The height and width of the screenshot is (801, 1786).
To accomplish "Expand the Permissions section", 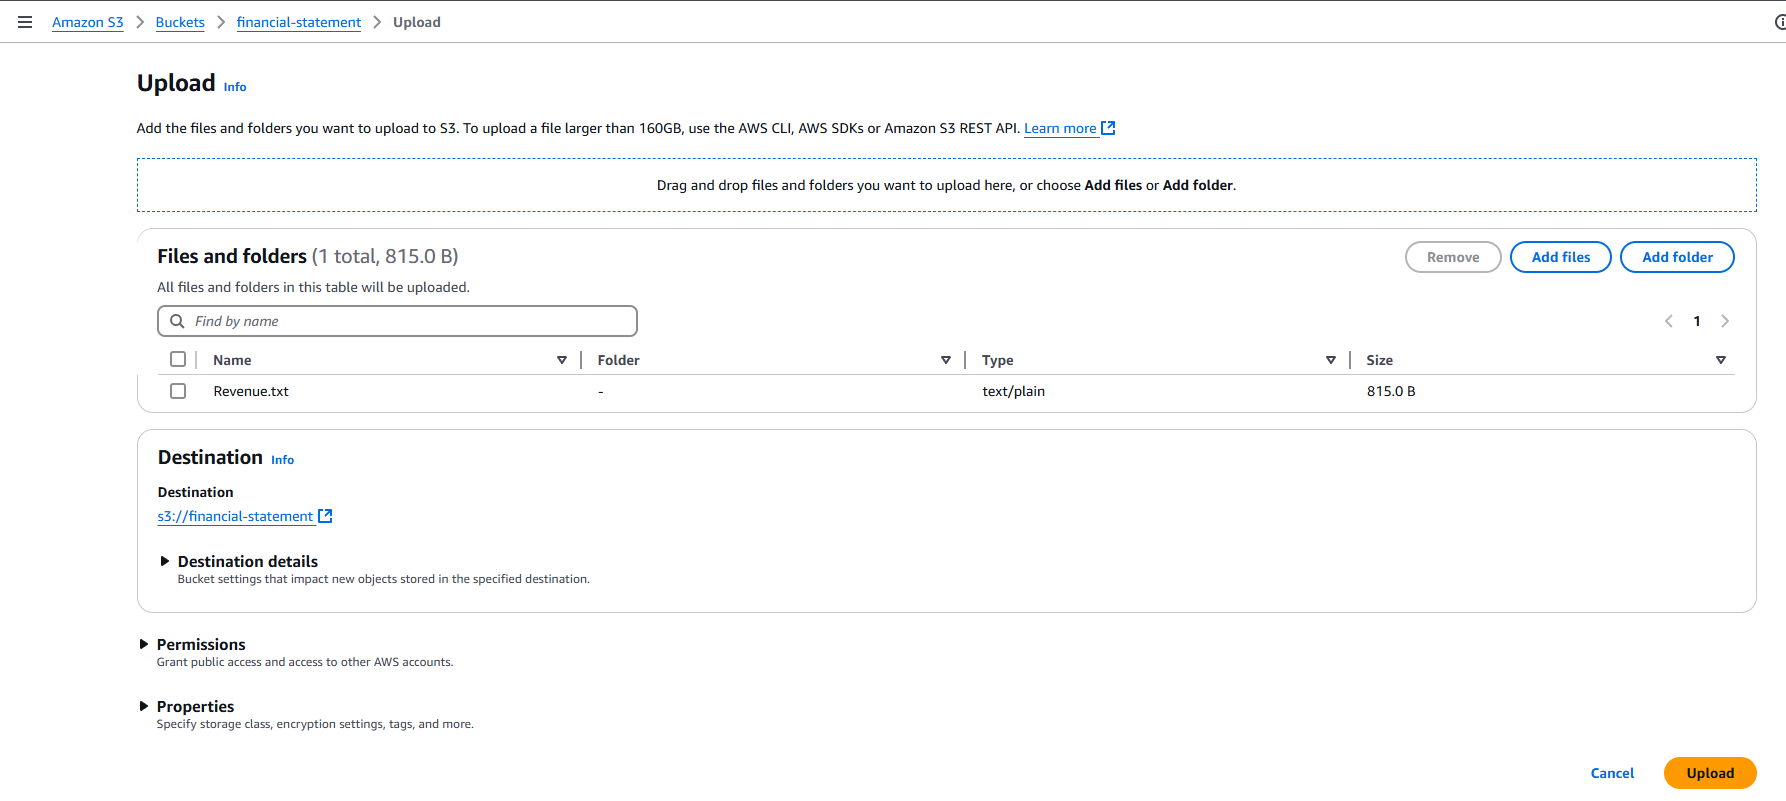I will point(144,644).
